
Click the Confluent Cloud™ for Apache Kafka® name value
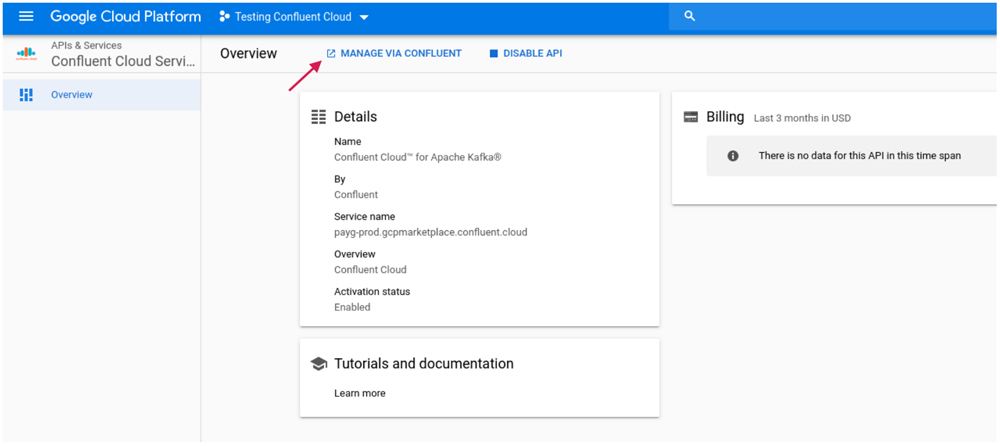coord(418,156)
